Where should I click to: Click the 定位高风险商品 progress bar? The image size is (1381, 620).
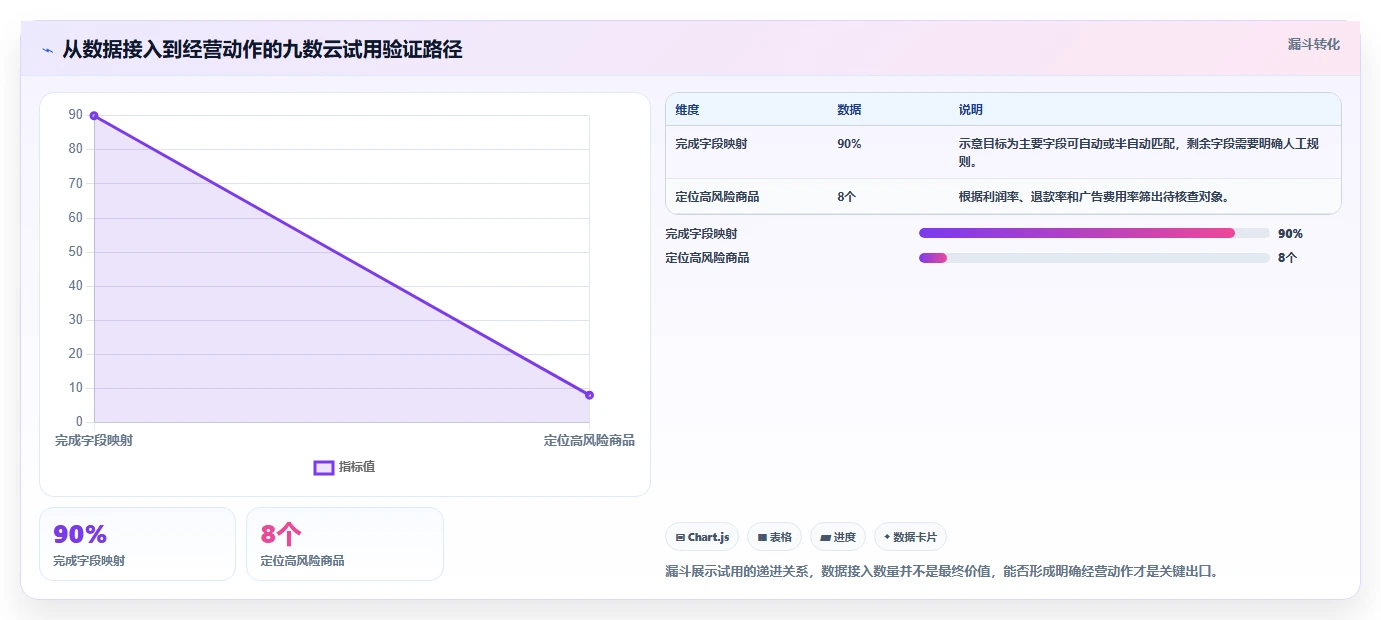(x=1094, y=258)
